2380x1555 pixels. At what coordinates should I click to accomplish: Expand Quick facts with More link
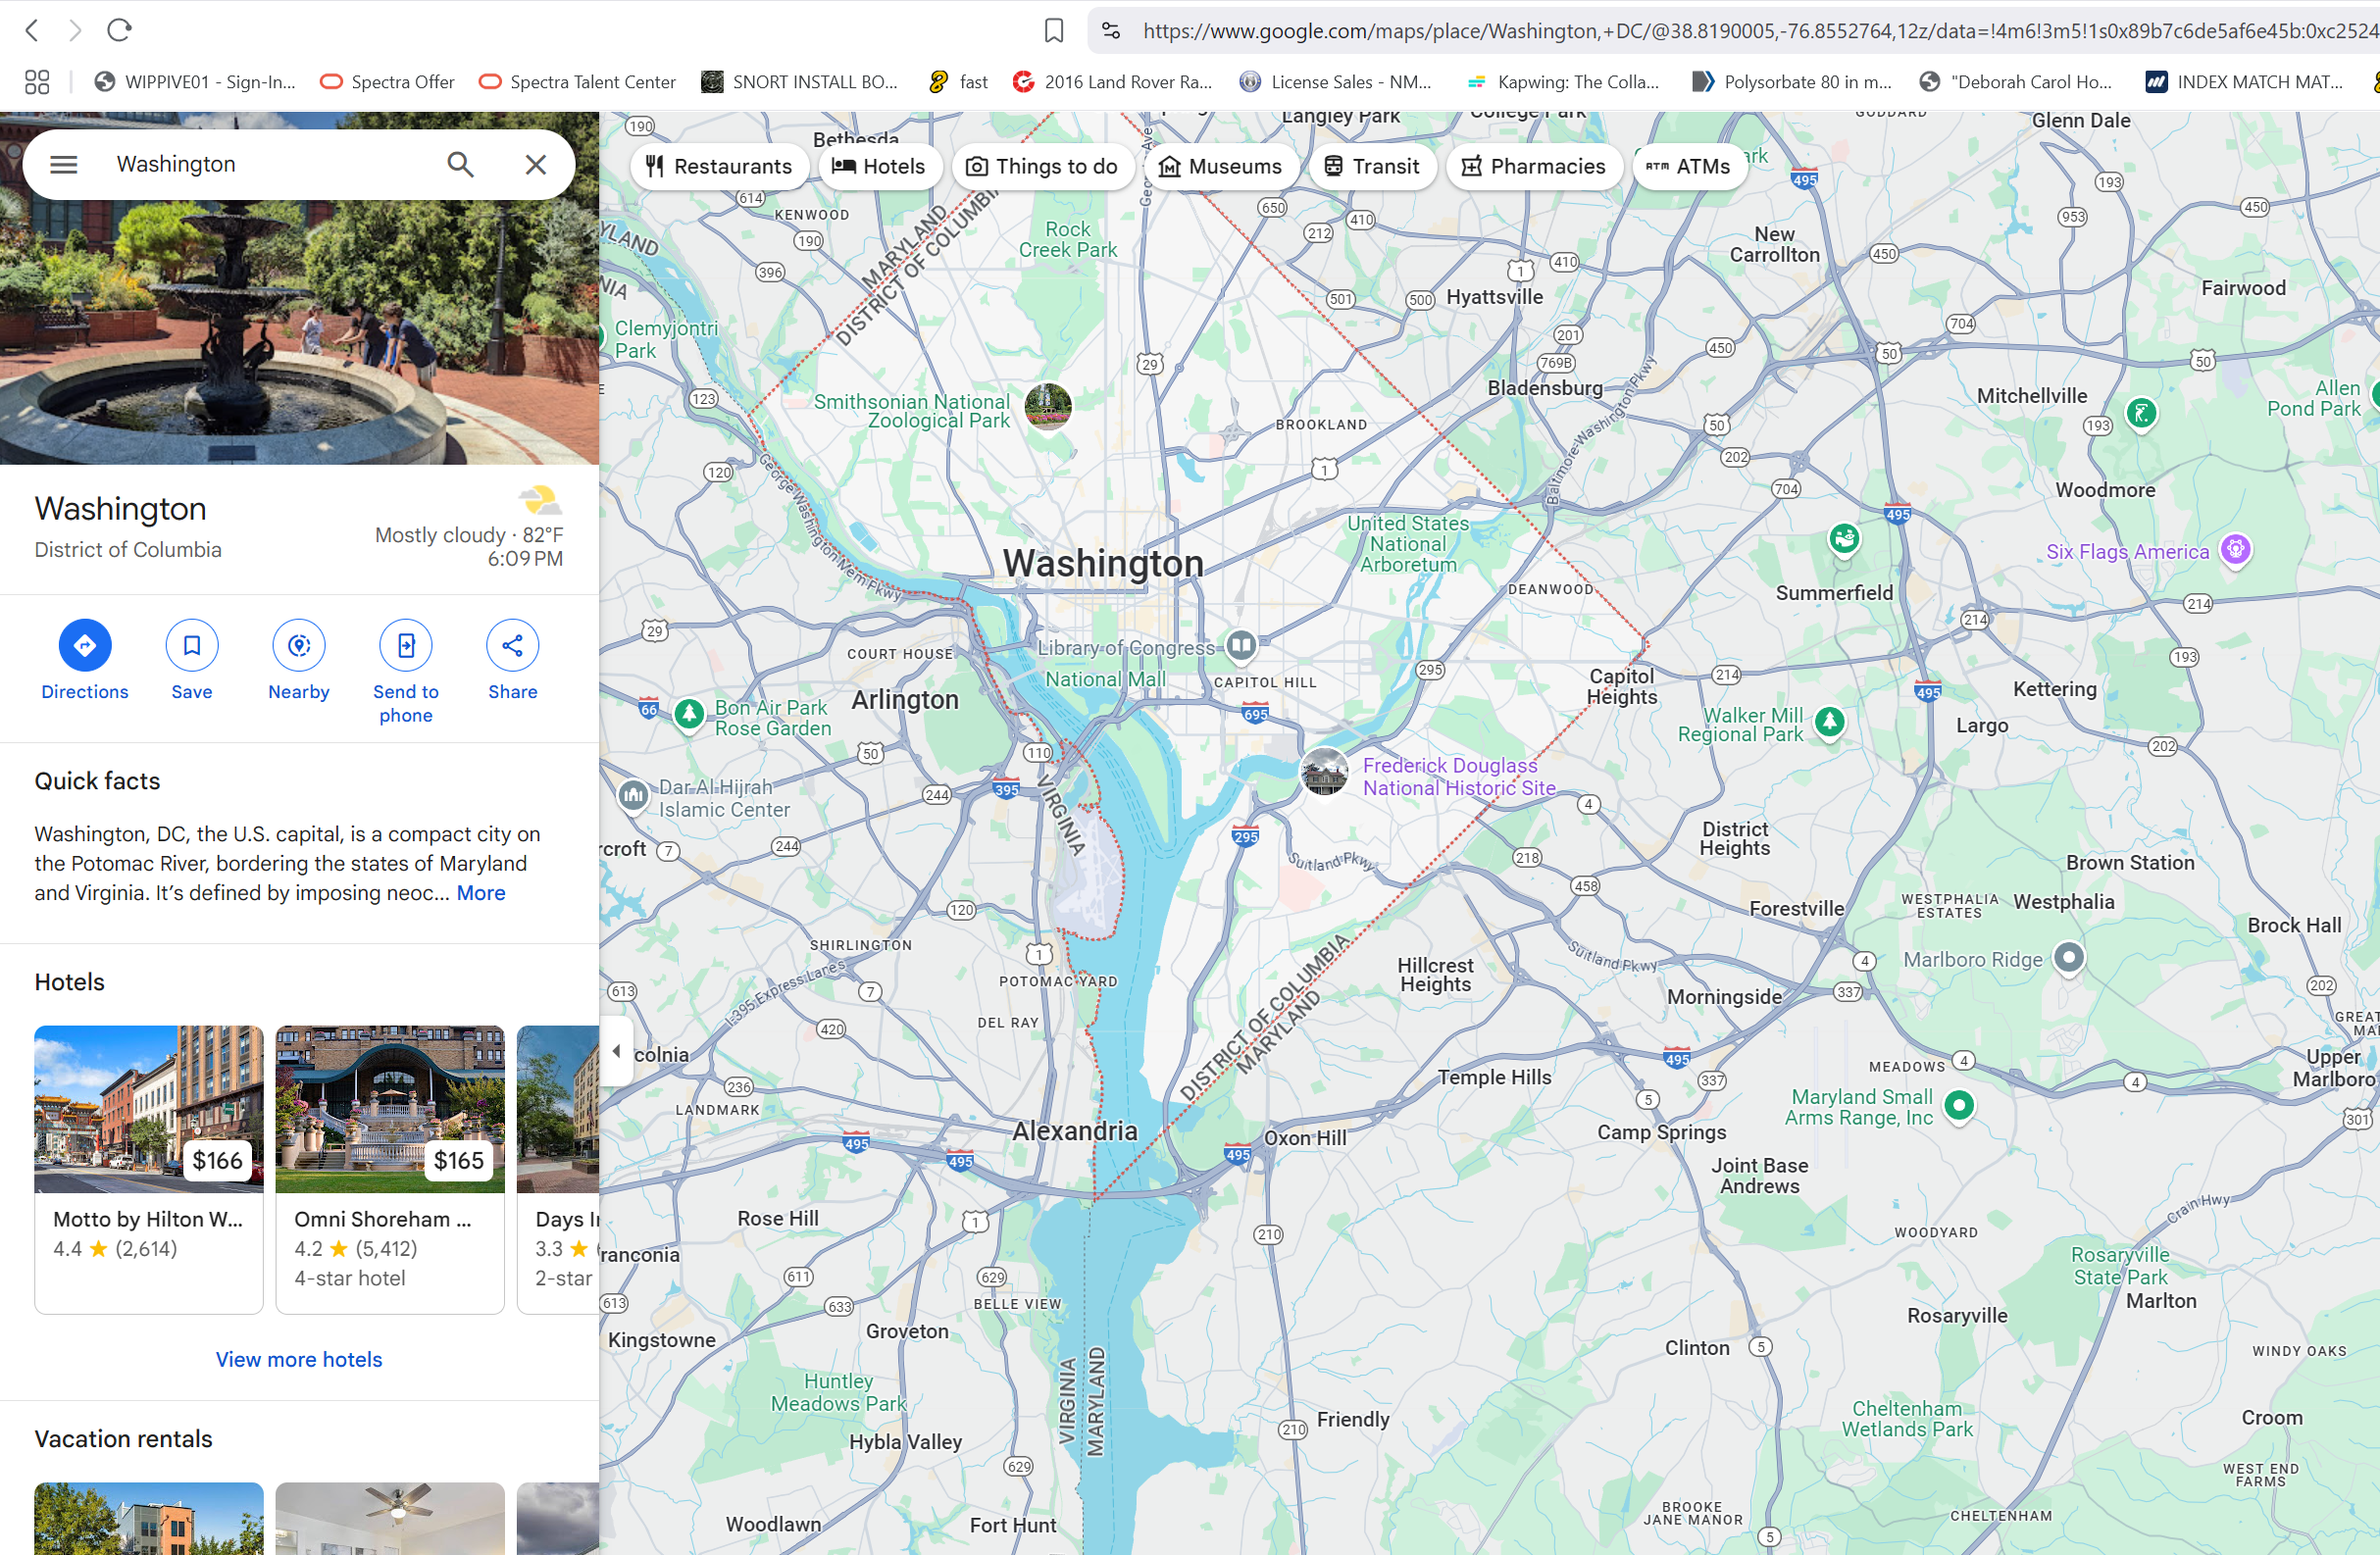point(481,893)
